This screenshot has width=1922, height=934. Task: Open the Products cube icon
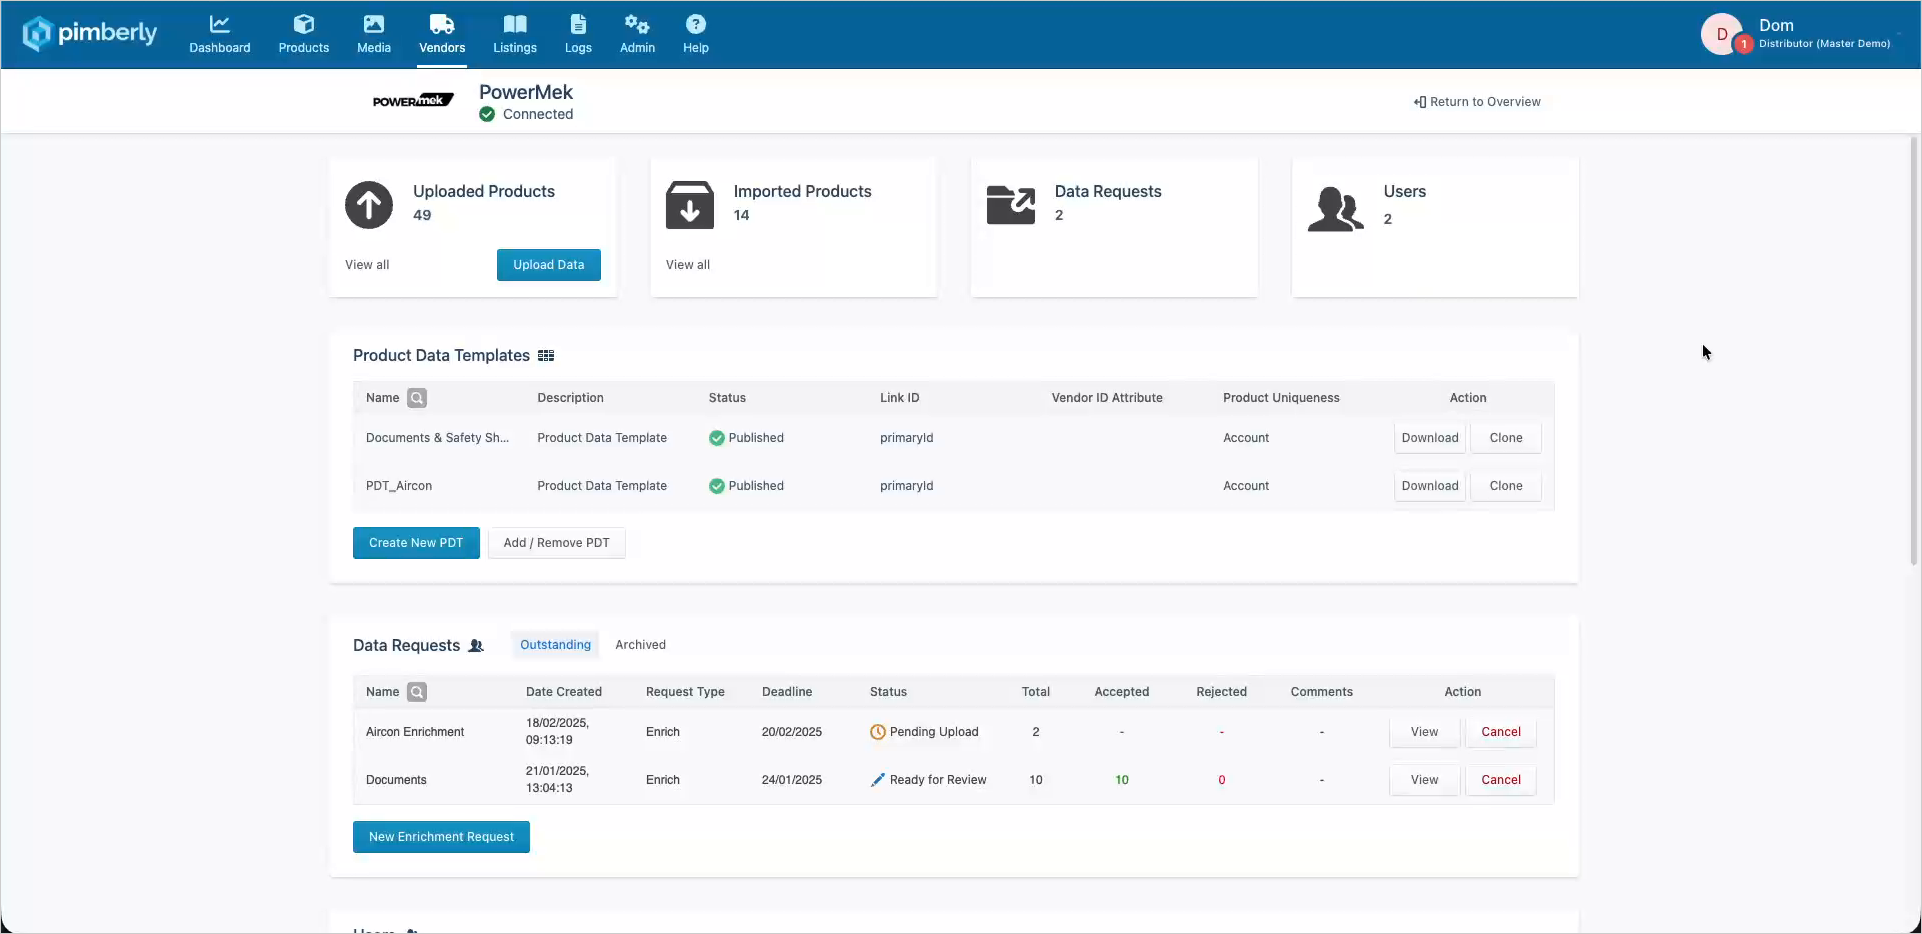(304, 24)
